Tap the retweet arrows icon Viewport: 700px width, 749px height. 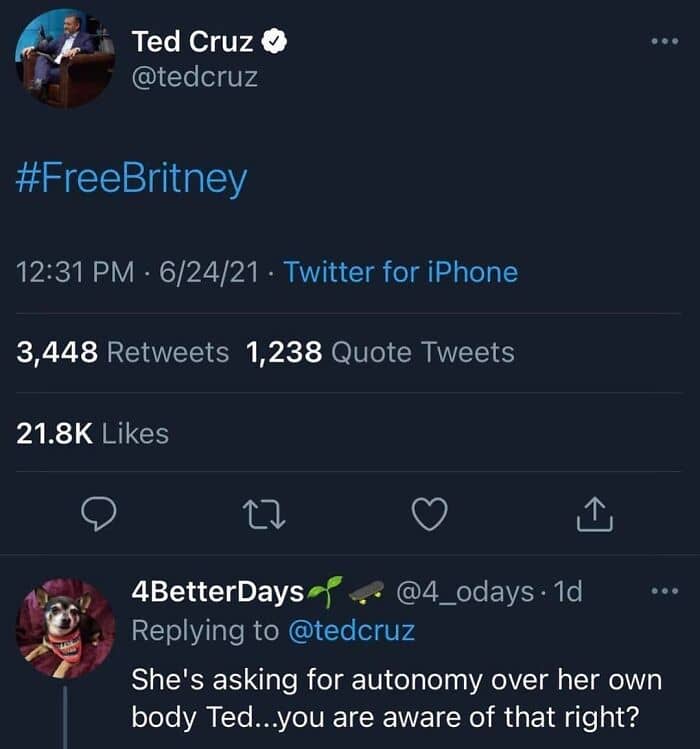(264, 514)
